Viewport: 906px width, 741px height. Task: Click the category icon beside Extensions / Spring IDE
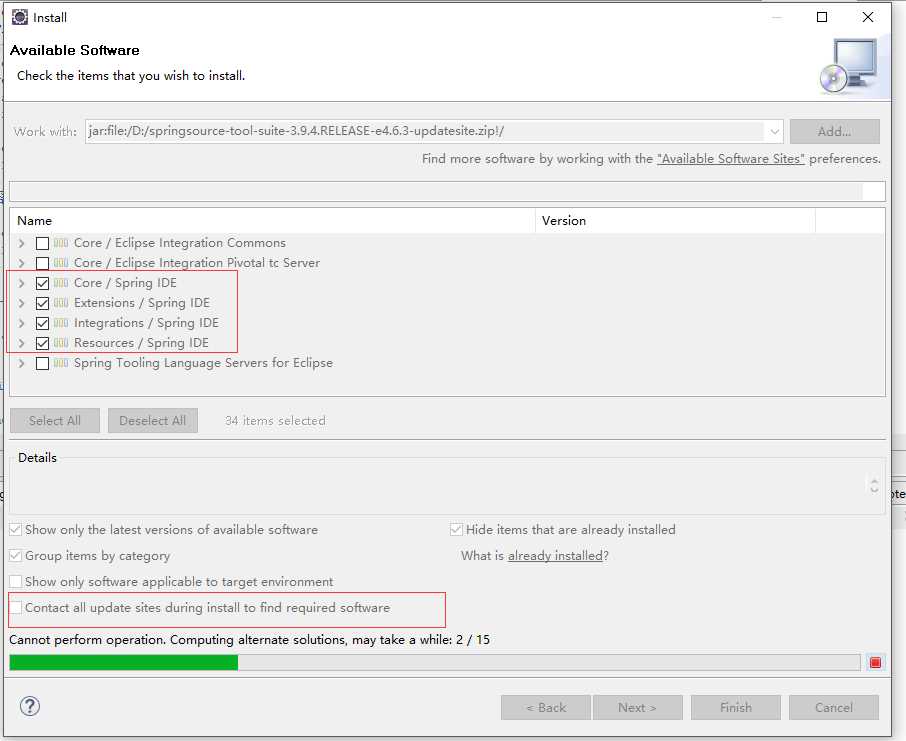click(x=61, y=303)
